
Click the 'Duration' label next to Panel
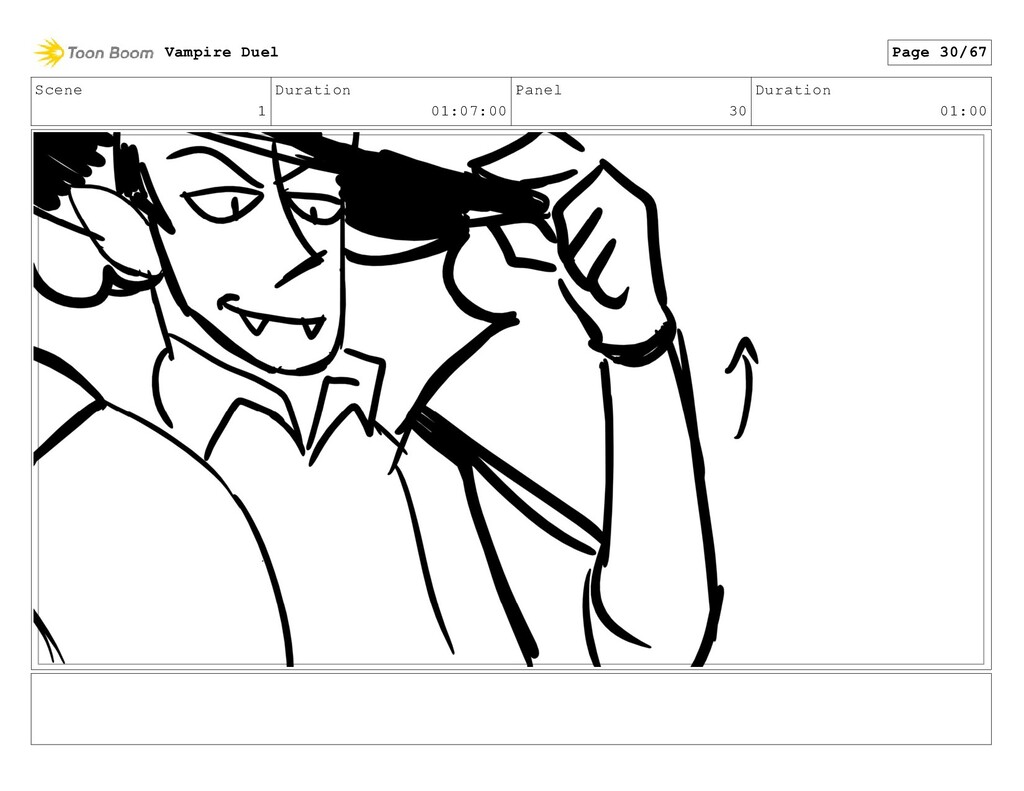793,90
